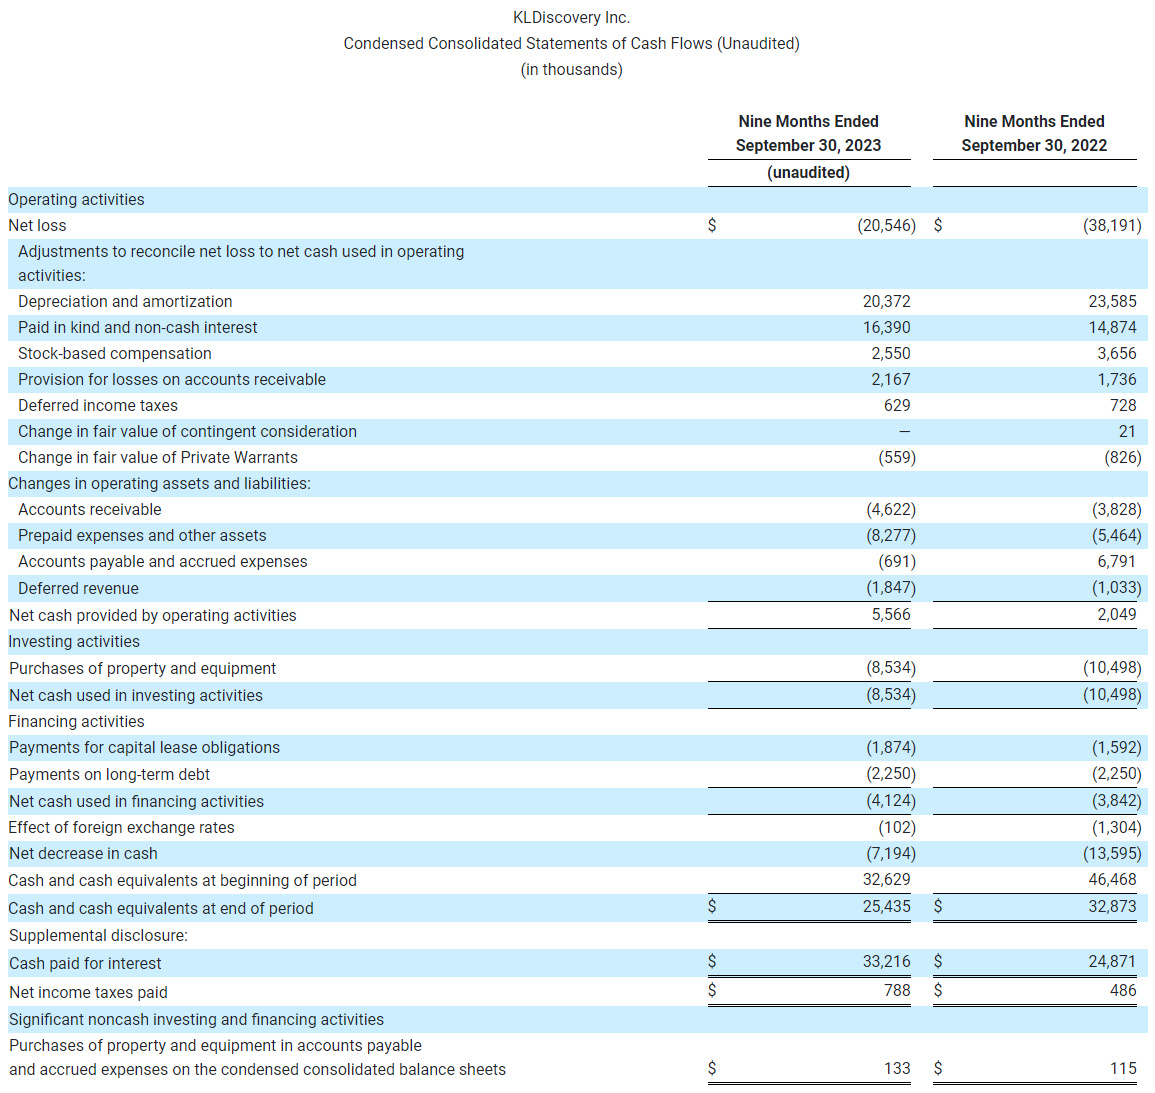
Task: Click the Operating activities section row
Action: (x=76, y=199)
